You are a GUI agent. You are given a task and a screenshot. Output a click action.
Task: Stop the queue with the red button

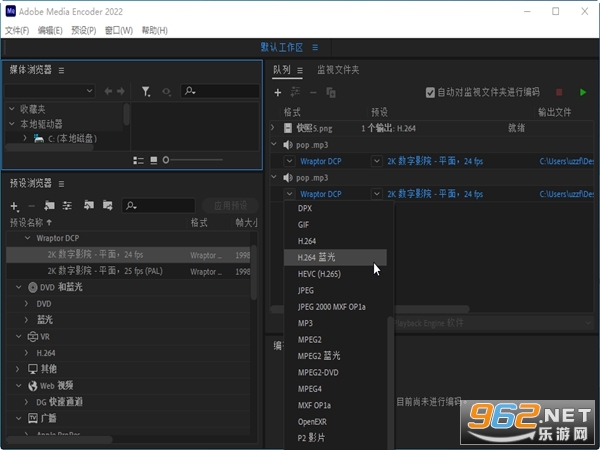[x=559, y=92]
